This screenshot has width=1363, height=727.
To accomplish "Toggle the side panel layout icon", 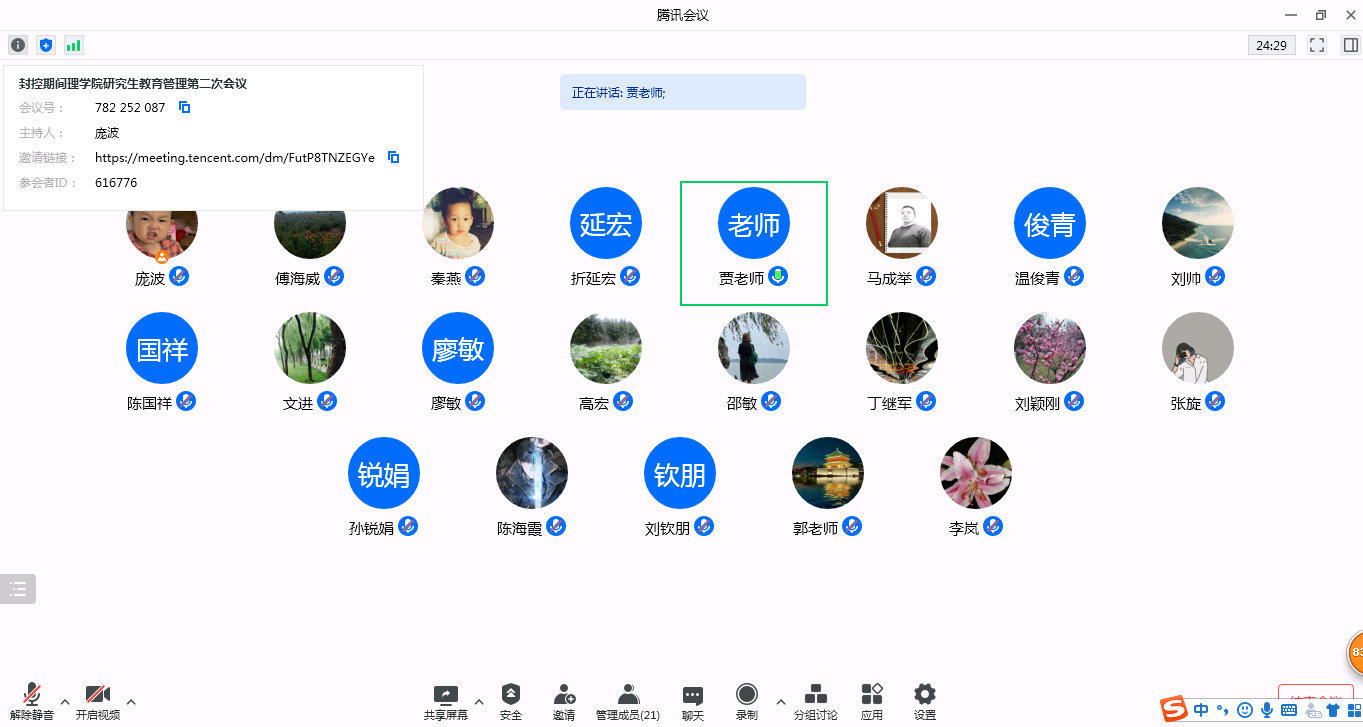I will pyautogui.click(x=1350, y=45).
